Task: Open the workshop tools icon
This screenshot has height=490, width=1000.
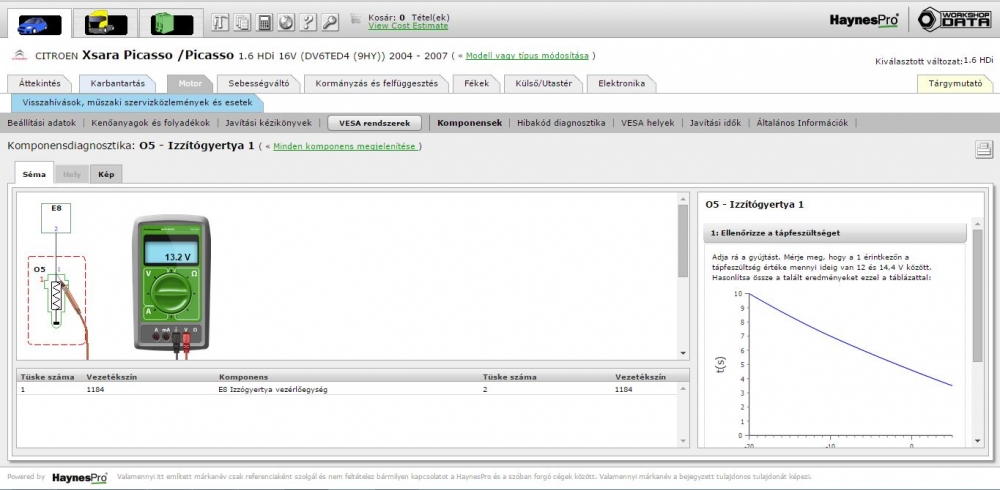Action: pos(220,22)
